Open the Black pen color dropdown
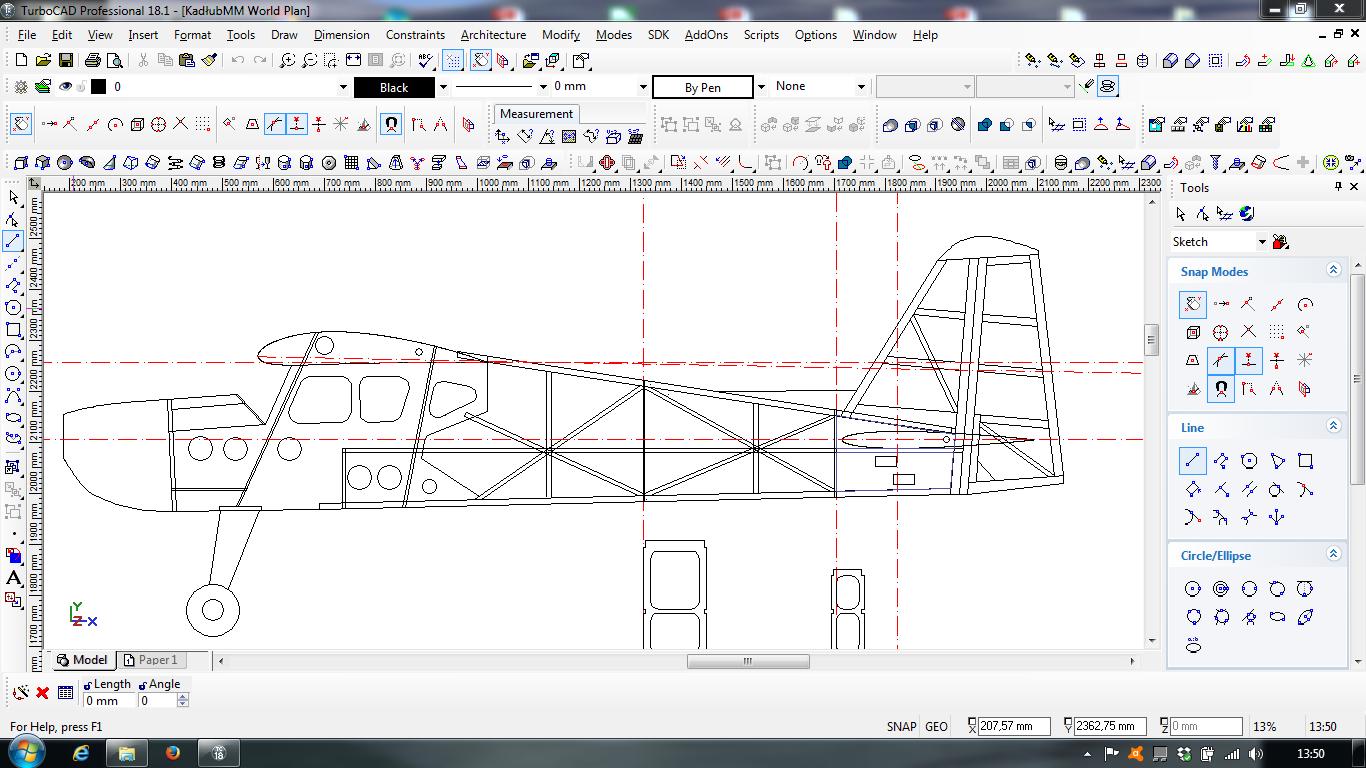Viewport: 1366px width, 768px height. pyautogui.click(x=443, y=87)
